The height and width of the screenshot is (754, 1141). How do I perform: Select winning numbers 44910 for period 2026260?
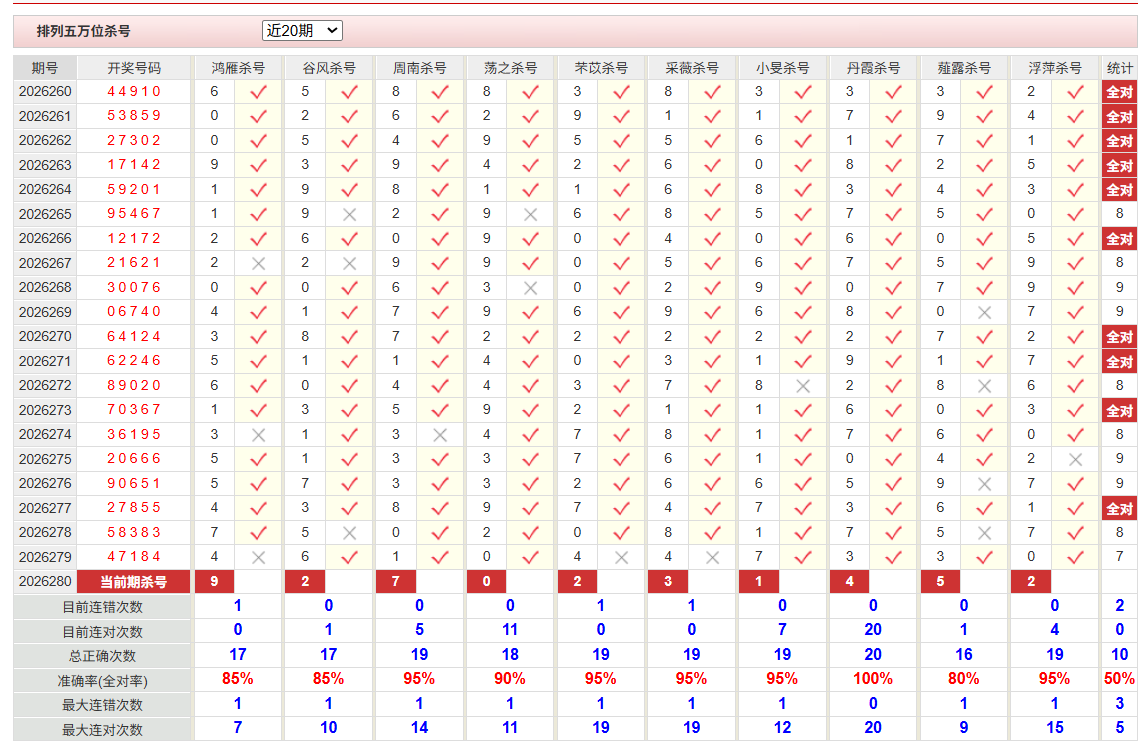[x=134, y=92]
